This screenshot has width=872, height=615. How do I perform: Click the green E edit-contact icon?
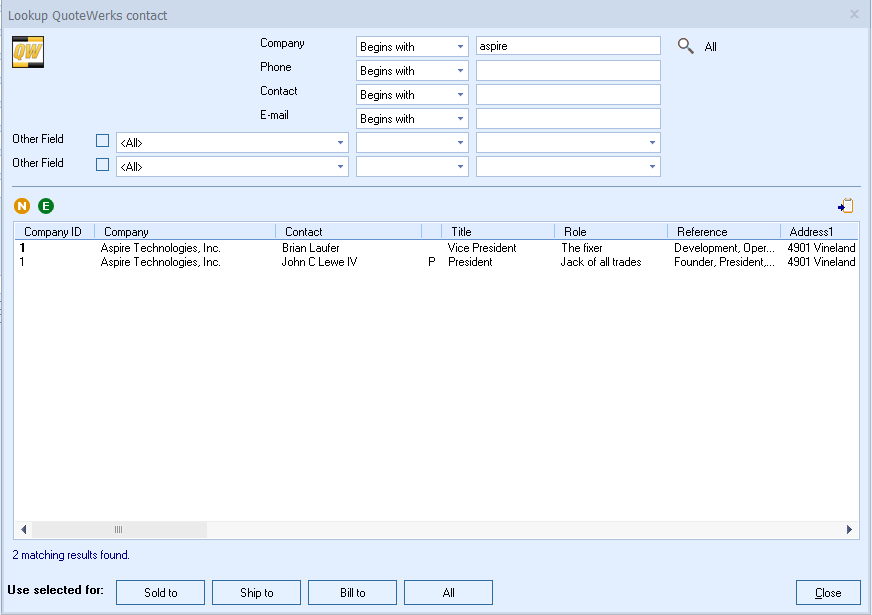coord(45,205)
